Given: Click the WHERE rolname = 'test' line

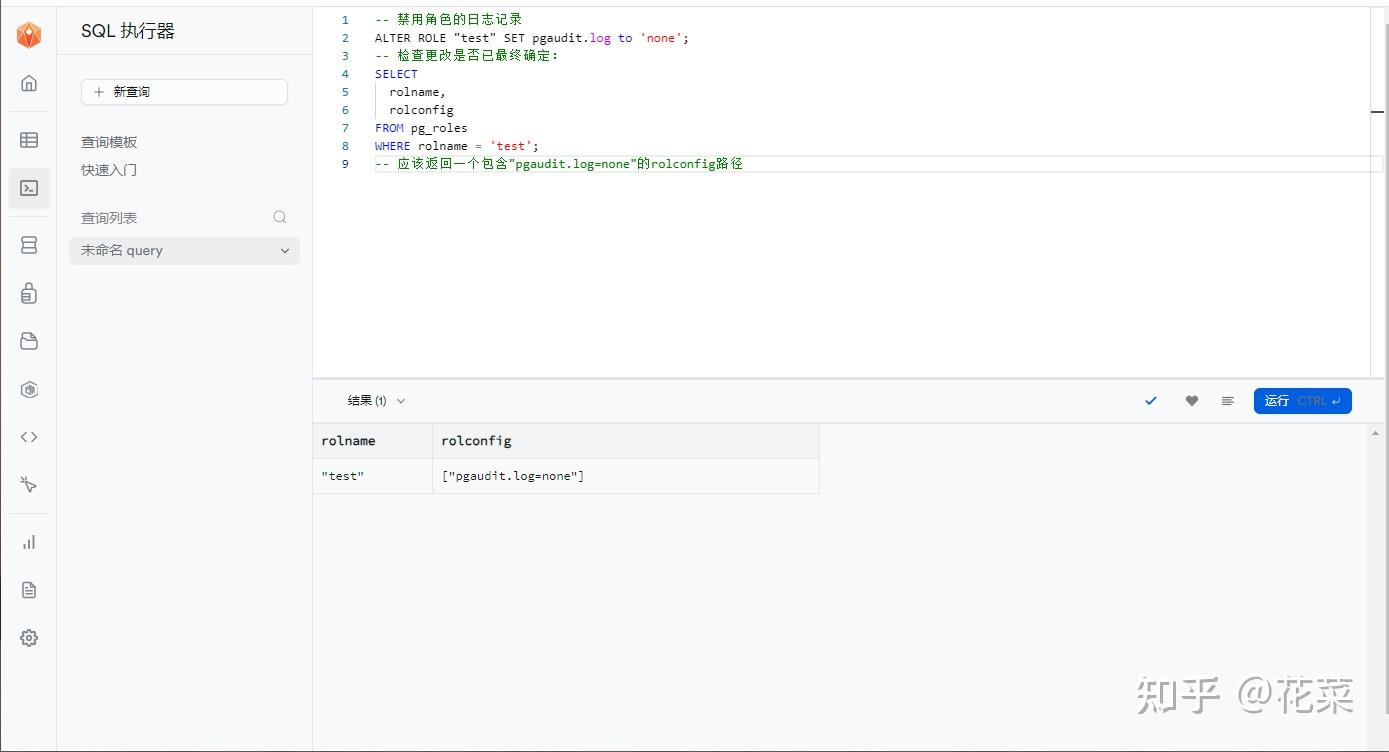Looking at the screenshot, I should [x=457, y=146].
